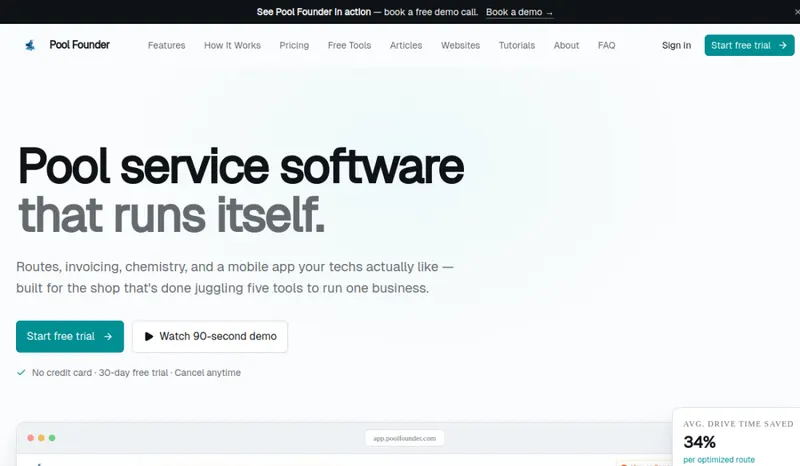Open the Free Tools menu
The image size is (800, 466).
(x=349, y=45)
